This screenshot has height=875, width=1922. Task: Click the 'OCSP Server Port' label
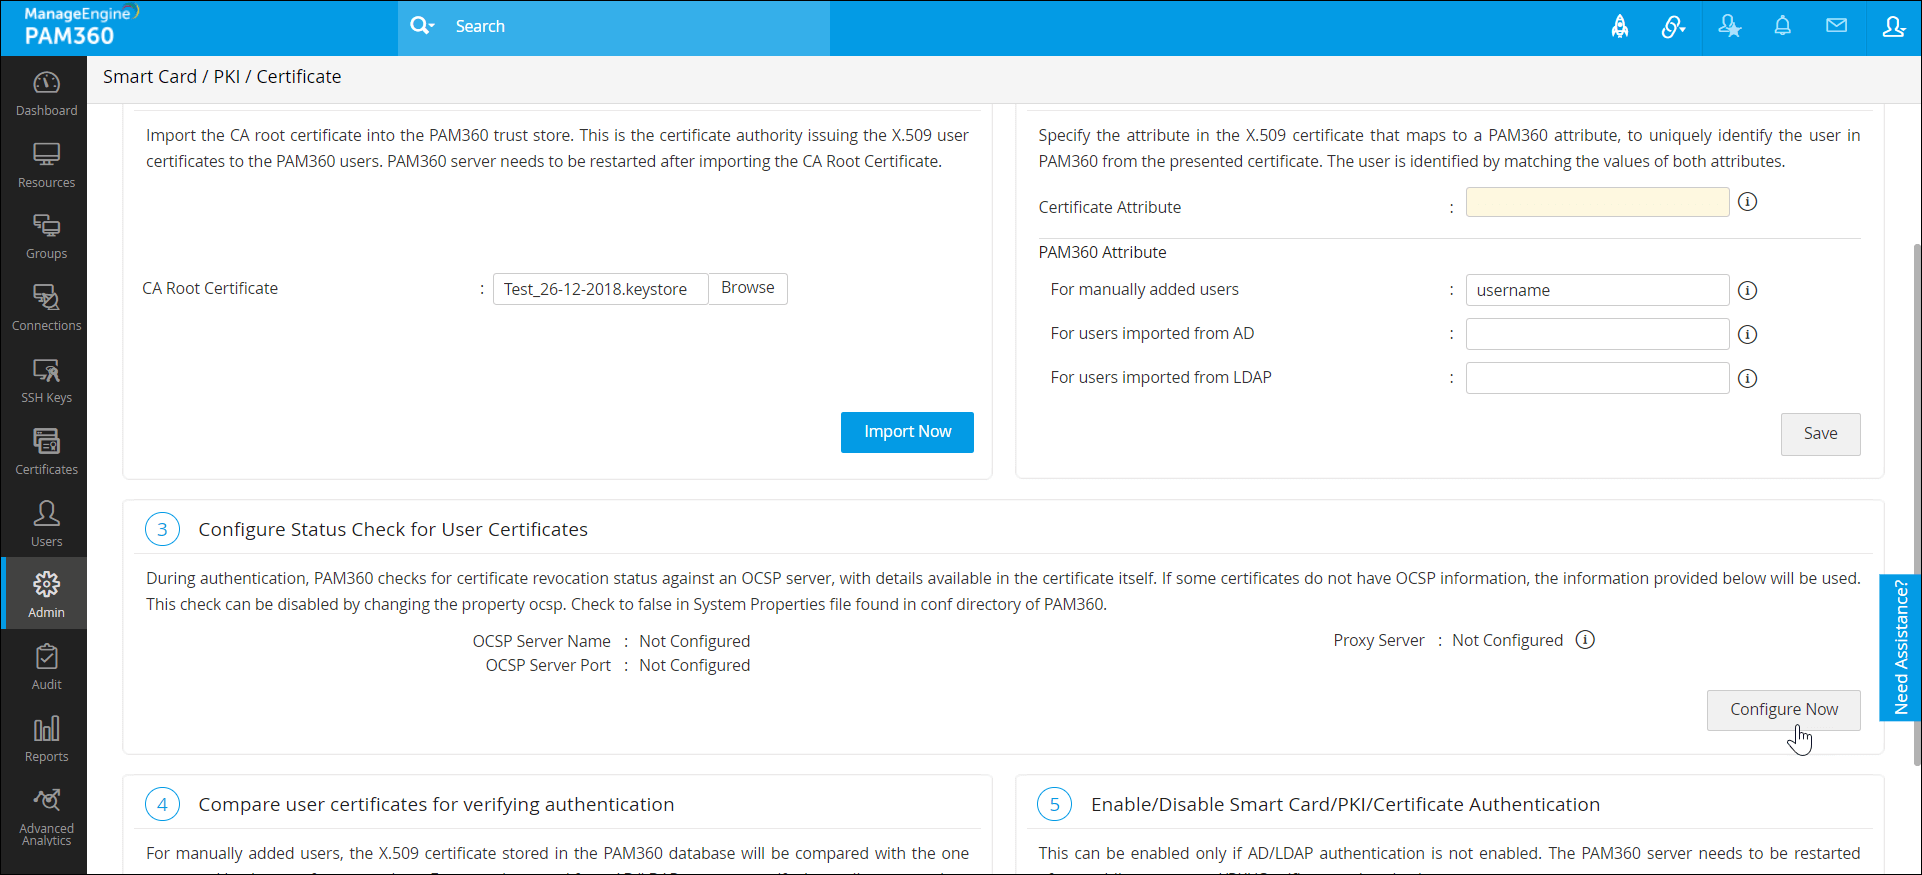pyautogui.click(x=548, y=665)
